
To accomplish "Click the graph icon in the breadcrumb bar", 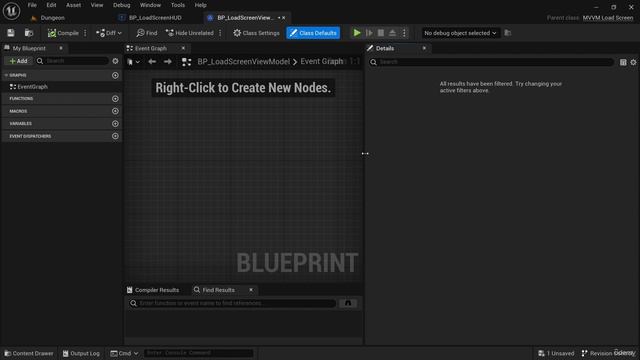I will click(x=187, y=62).
